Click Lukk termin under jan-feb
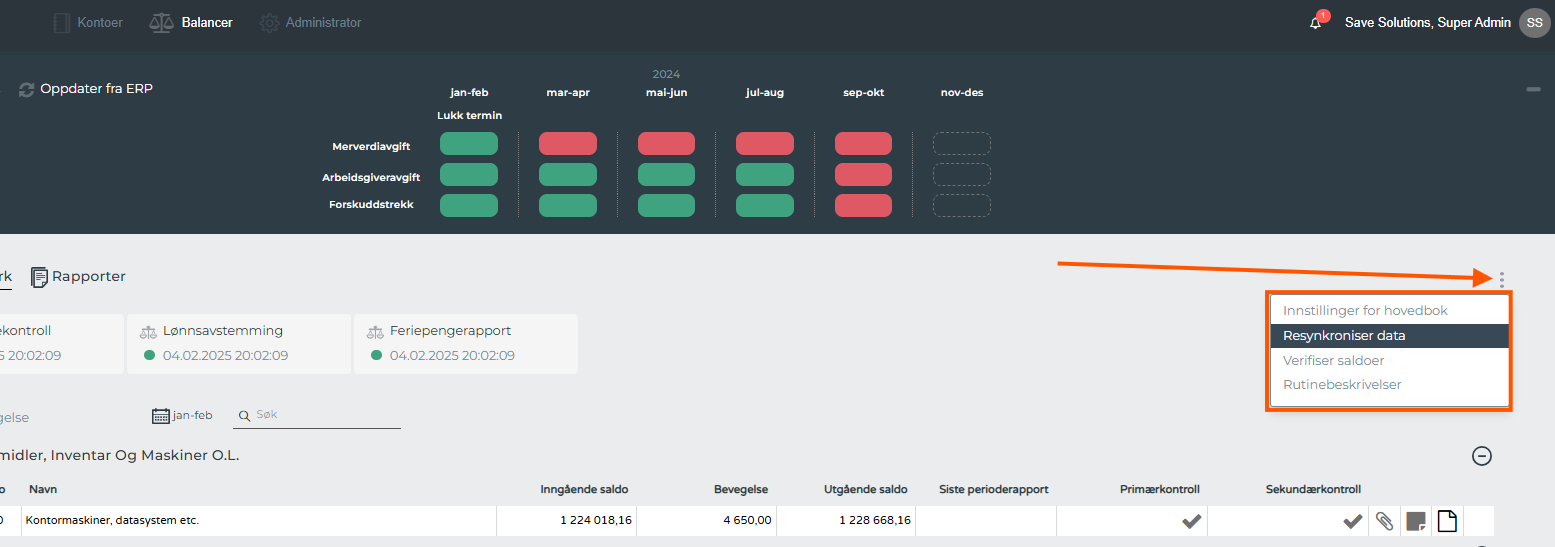Screen dimensions: 1555x547 tap(469, 115)
